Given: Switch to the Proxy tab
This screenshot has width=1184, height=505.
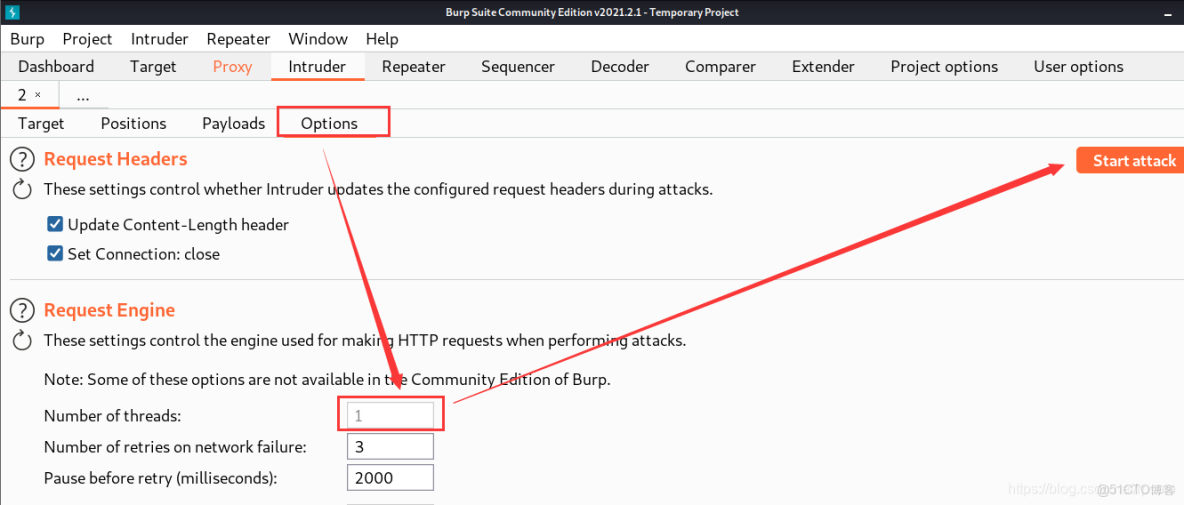Looking at the screenshot, I should (233, 66).
